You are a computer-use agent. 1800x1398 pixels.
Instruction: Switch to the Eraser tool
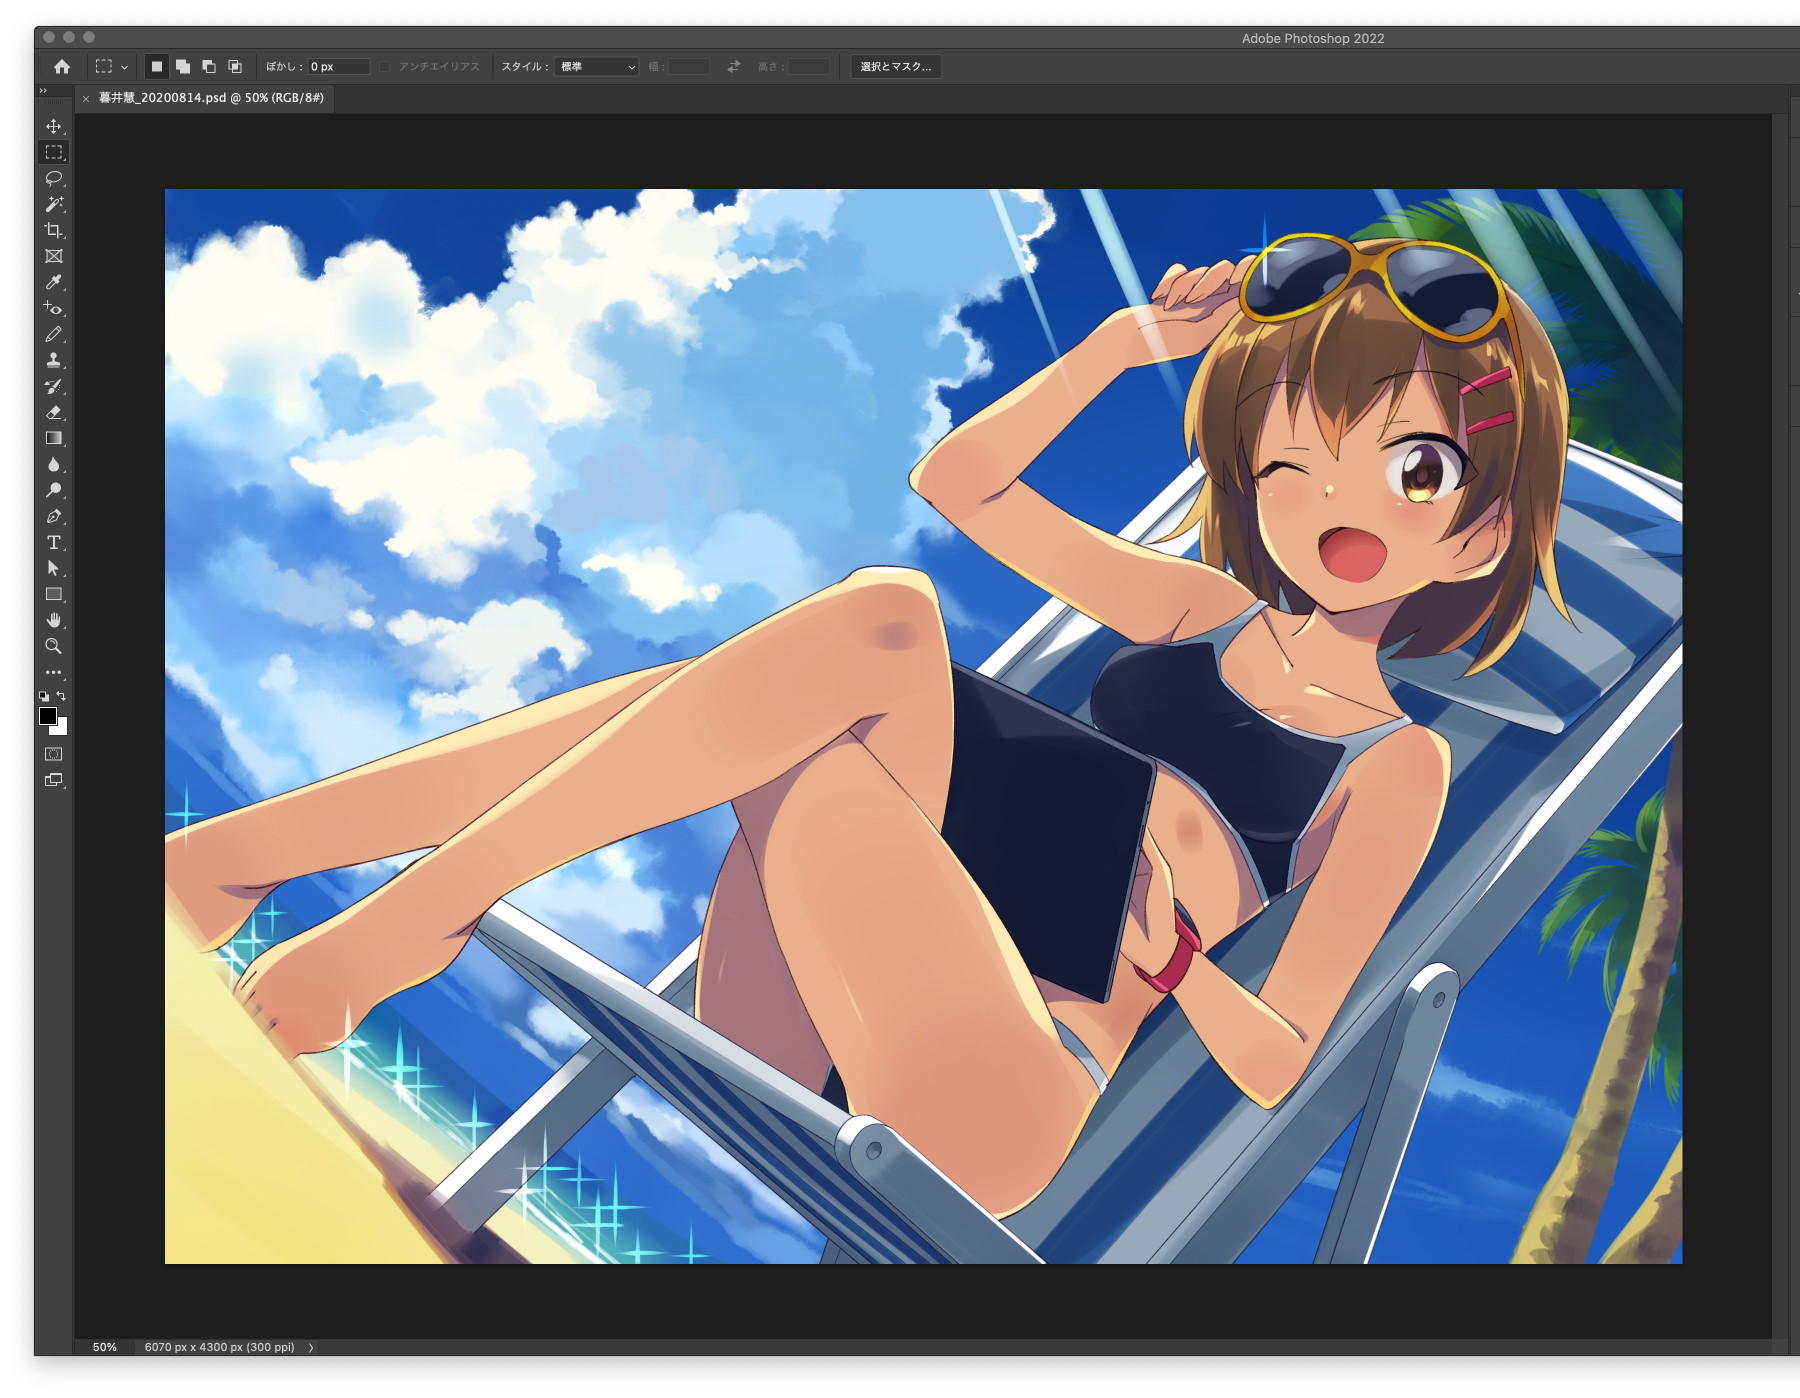tap(54, 413)
